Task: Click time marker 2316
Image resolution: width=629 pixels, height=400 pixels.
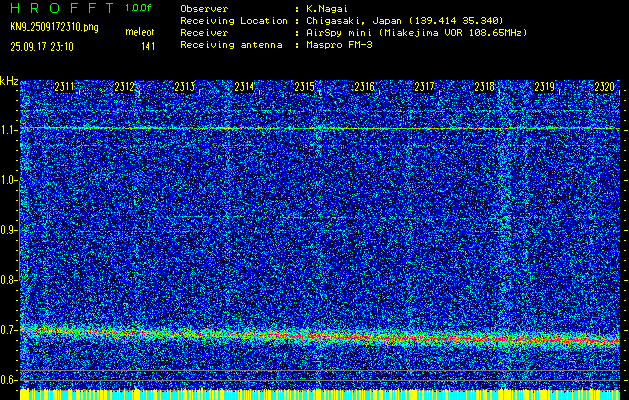Action: 365,87
